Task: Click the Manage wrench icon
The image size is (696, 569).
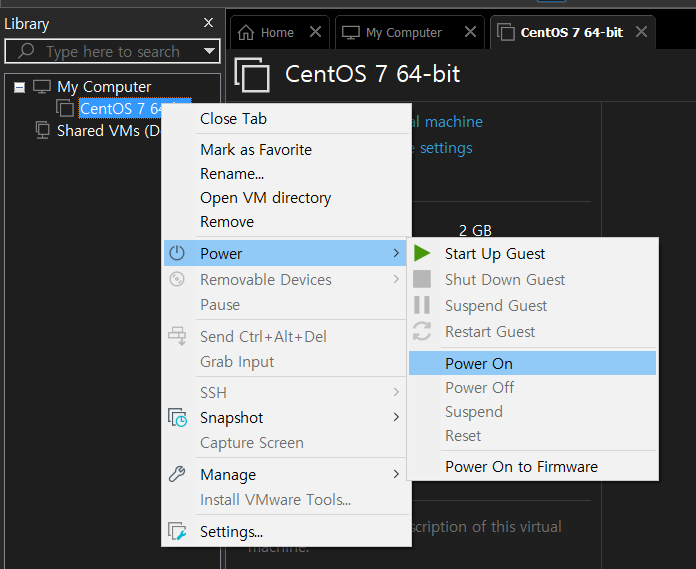Action: click(177, 474)
